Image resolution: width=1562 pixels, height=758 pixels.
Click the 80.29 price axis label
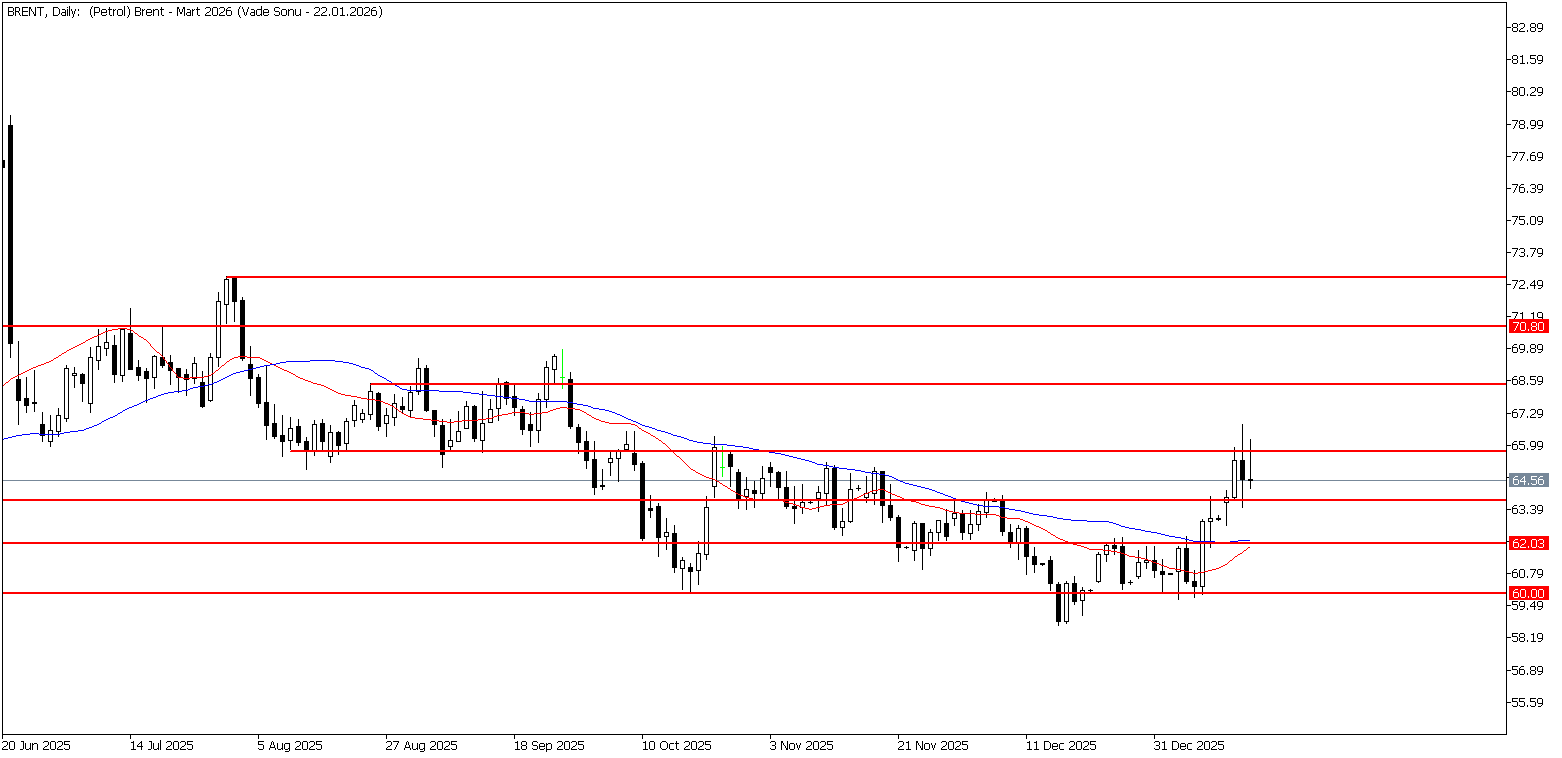click(x=1529, y=91)
